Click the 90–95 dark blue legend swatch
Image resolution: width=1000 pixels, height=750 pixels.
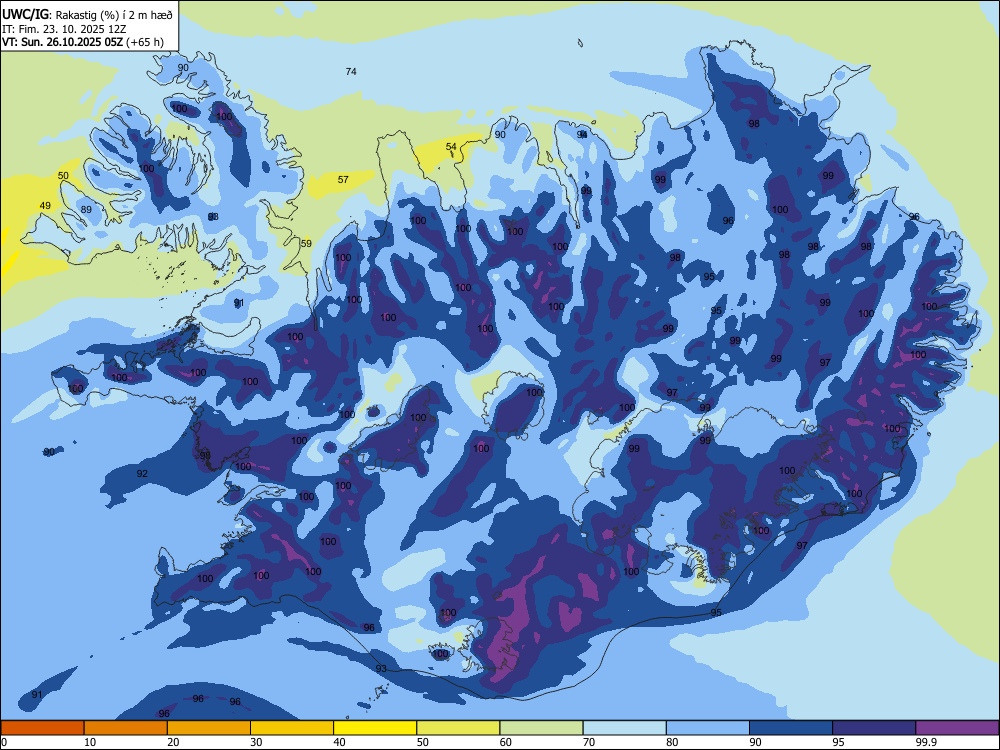pos(791,728)
